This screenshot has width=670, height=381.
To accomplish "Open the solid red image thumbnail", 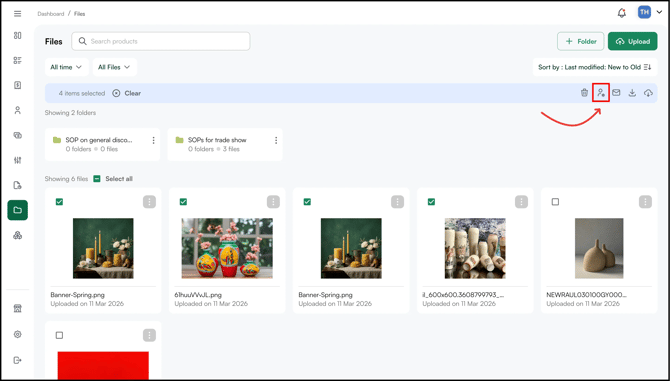I will click(x=103, y=365).
